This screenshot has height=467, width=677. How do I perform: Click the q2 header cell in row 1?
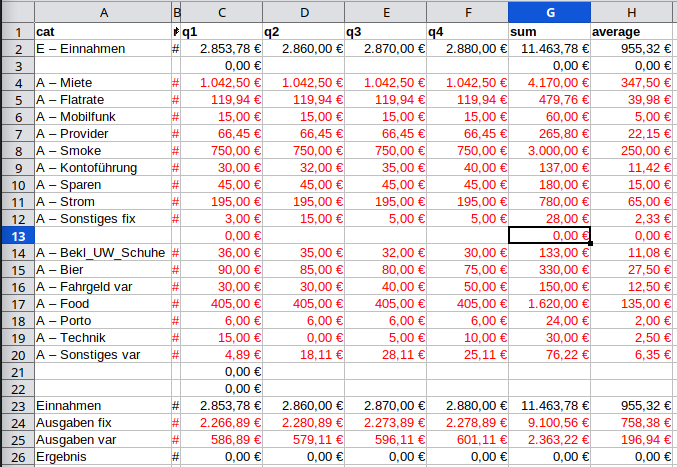point(303,31)
